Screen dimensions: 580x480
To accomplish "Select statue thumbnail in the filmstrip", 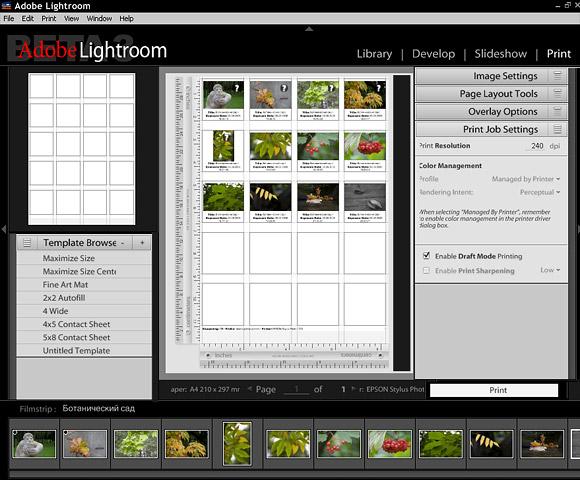I will click(34, 444).
